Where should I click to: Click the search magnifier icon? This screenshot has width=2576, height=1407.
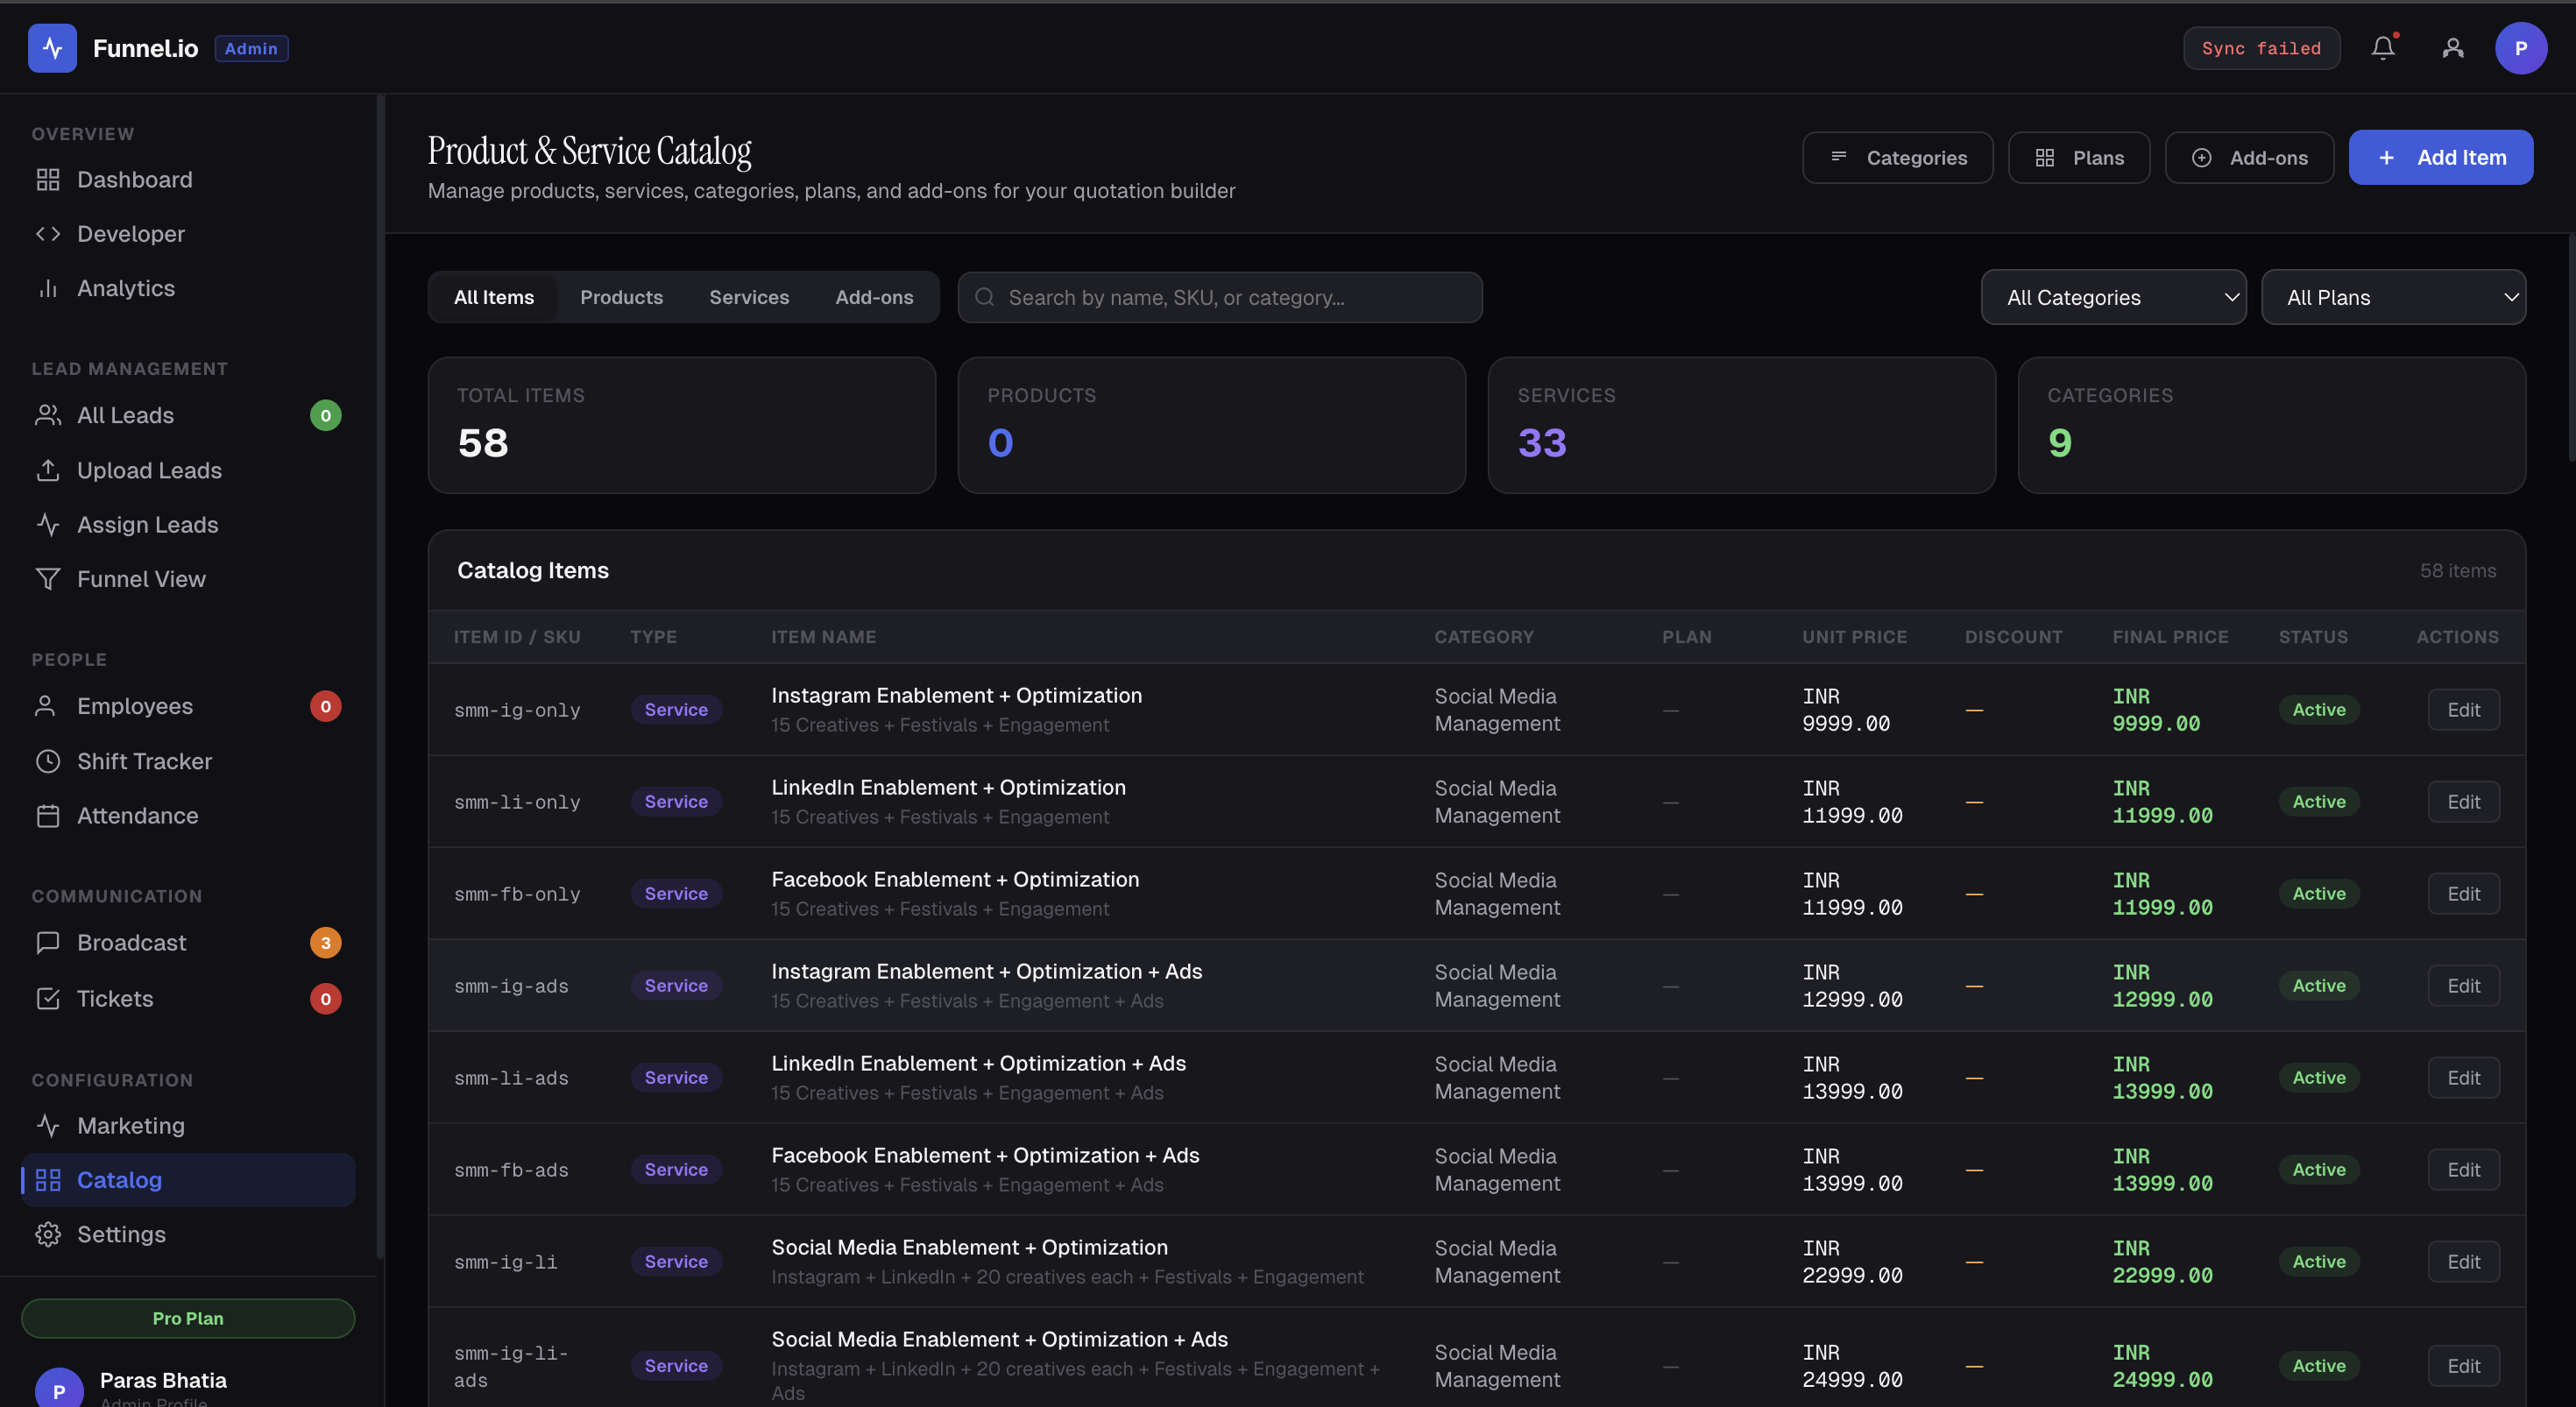pos(984,297)
